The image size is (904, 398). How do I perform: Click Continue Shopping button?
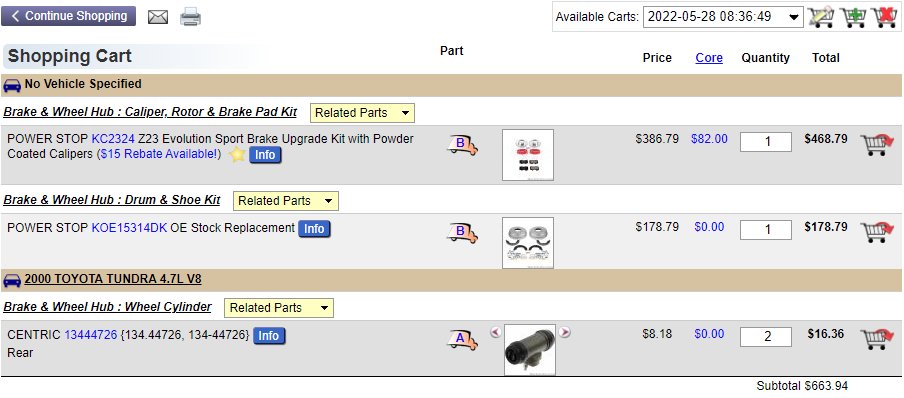(x=69, y=16)
